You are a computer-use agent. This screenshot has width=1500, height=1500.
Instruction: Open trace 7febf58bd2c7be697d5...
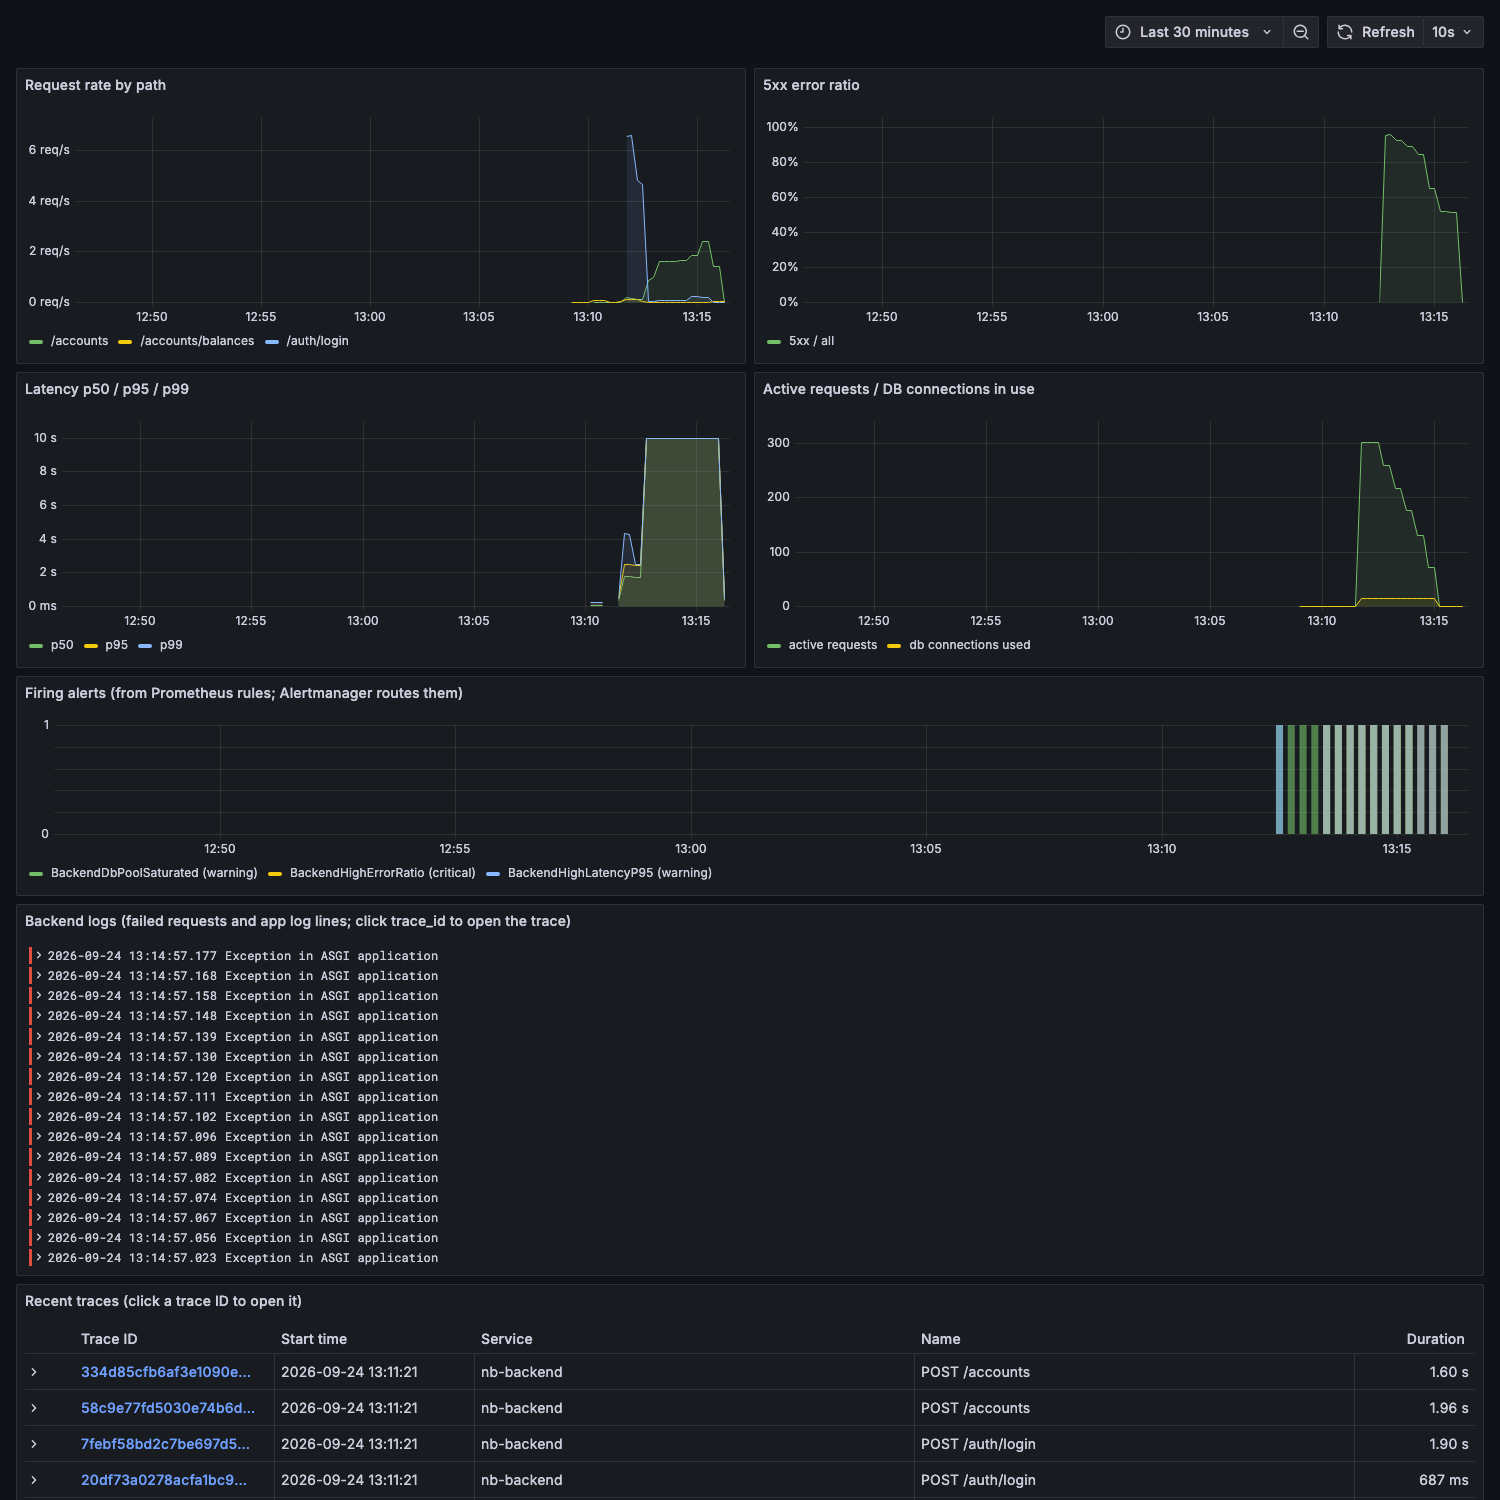[x=165, y=1444]
